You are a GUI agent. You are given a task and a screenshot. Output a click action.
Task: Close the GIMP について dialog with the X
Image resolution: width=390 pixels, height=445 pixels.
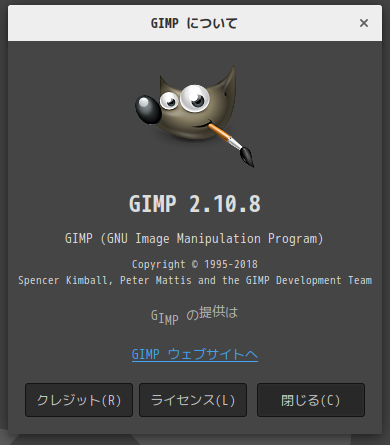pos(364,23)
